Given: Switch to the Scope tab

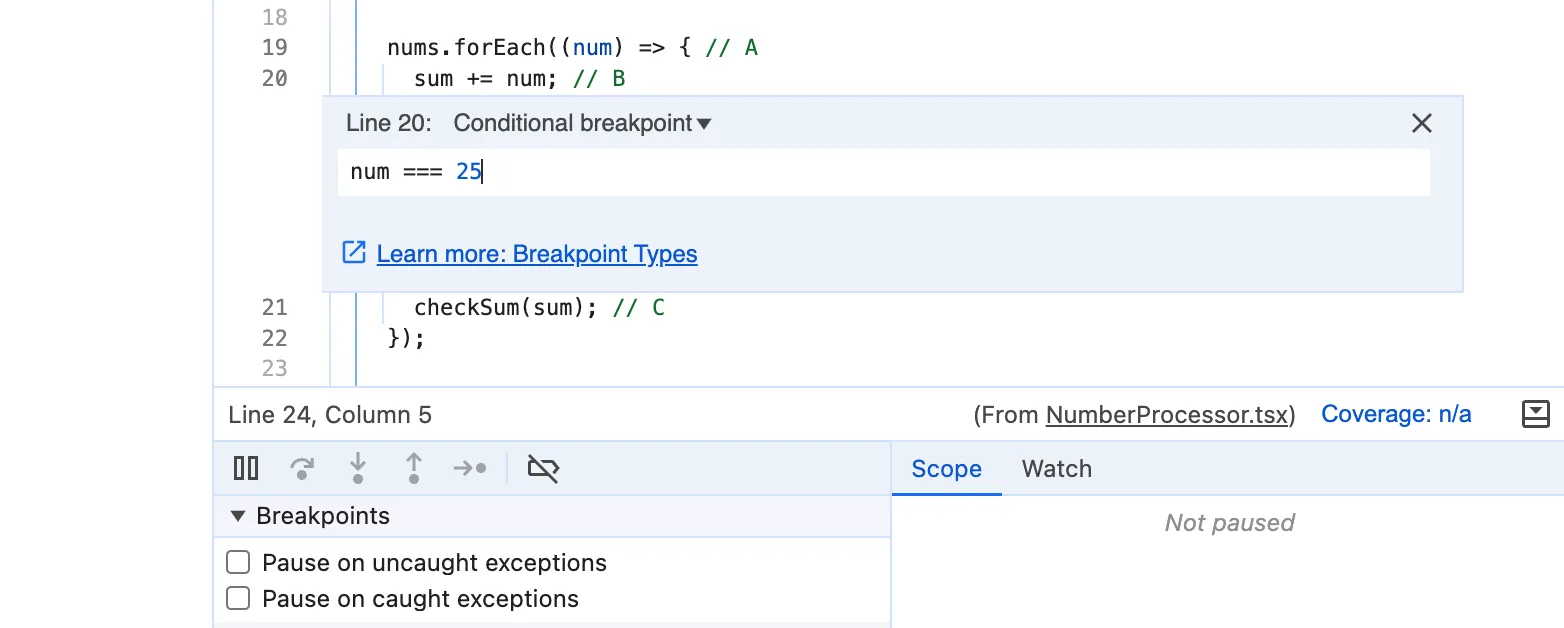Looking at the screenshot, I should [x=946, y=469].
